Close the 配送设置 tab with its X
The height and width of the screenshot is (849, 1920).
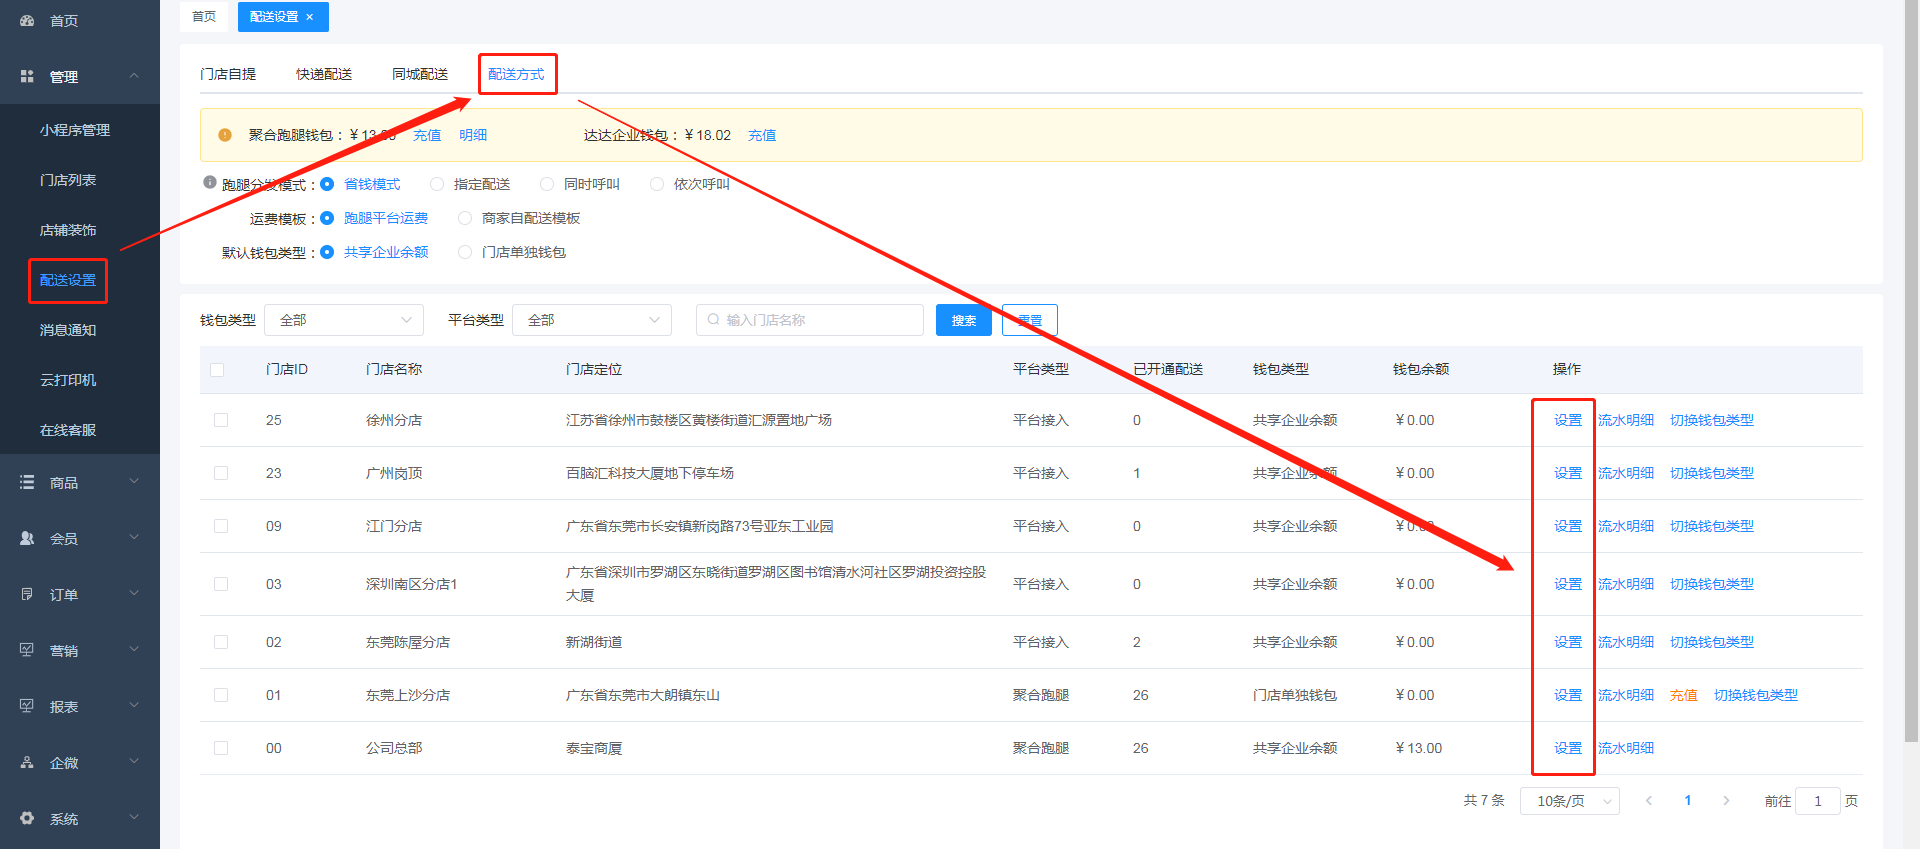click(310, 17)
